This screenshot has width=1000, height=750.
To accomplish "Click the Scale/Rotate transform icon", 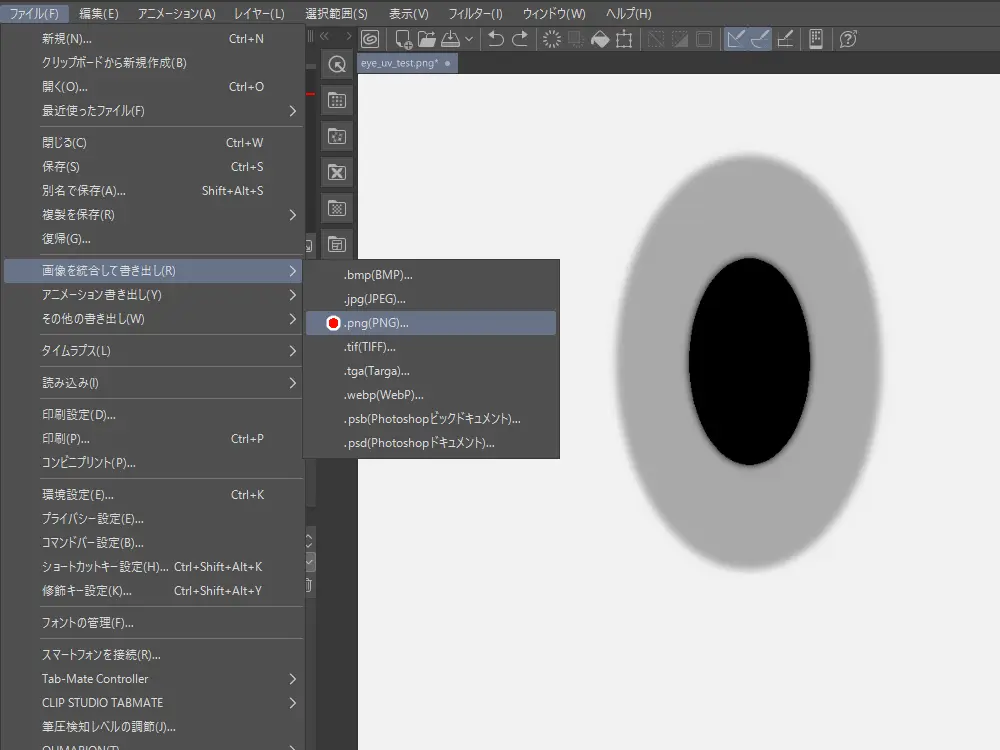I will coord(625,39).
